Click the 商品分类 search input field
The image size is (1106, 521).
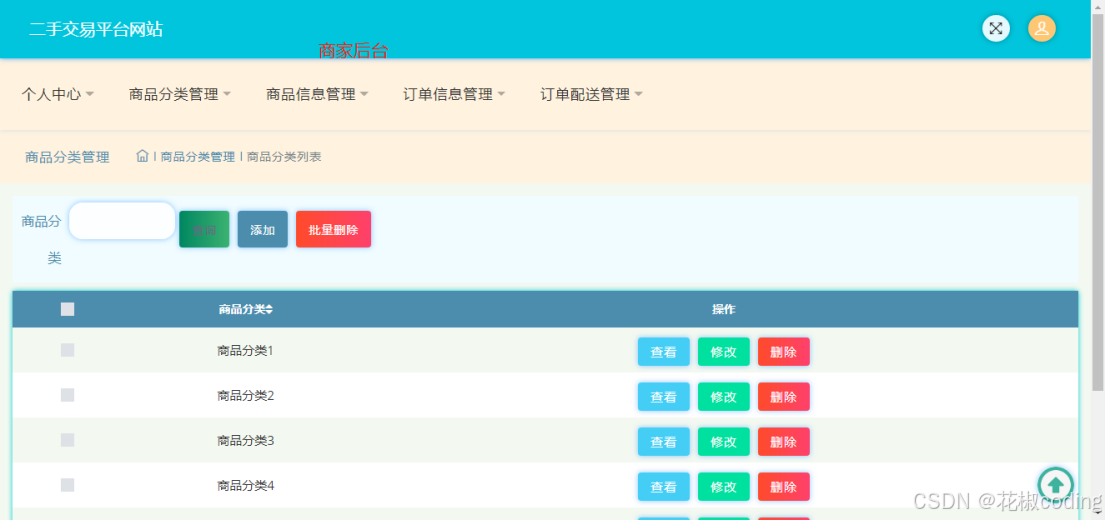click(x=122, y=221)
